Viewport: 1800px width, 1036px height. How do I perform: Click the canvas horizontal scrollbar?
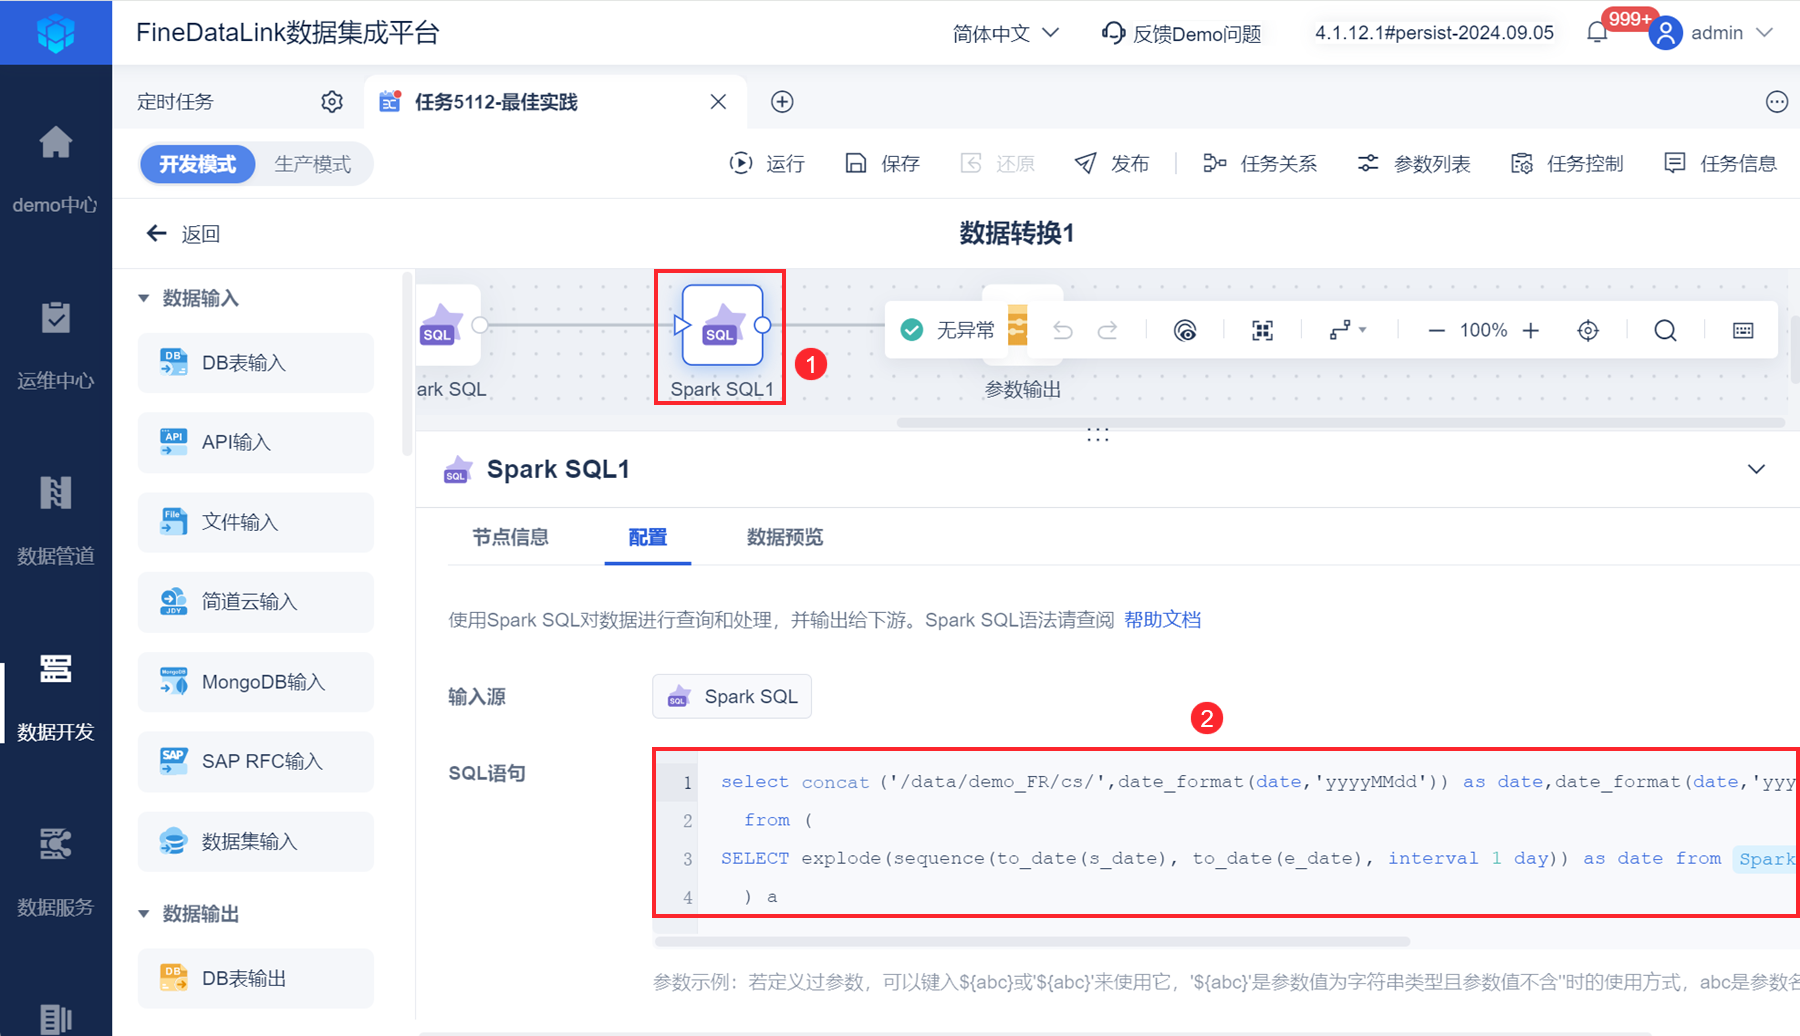tap(1341, 422)
